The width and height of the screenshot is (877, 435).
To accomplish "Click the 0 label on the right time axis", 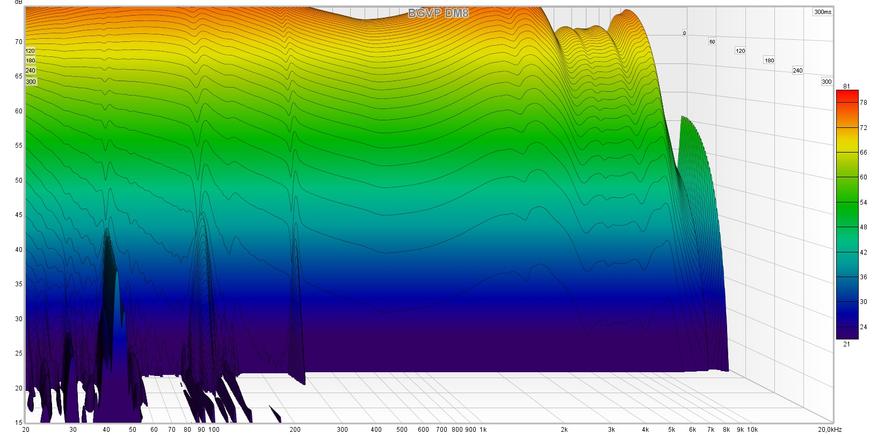I will click(684, 34).
